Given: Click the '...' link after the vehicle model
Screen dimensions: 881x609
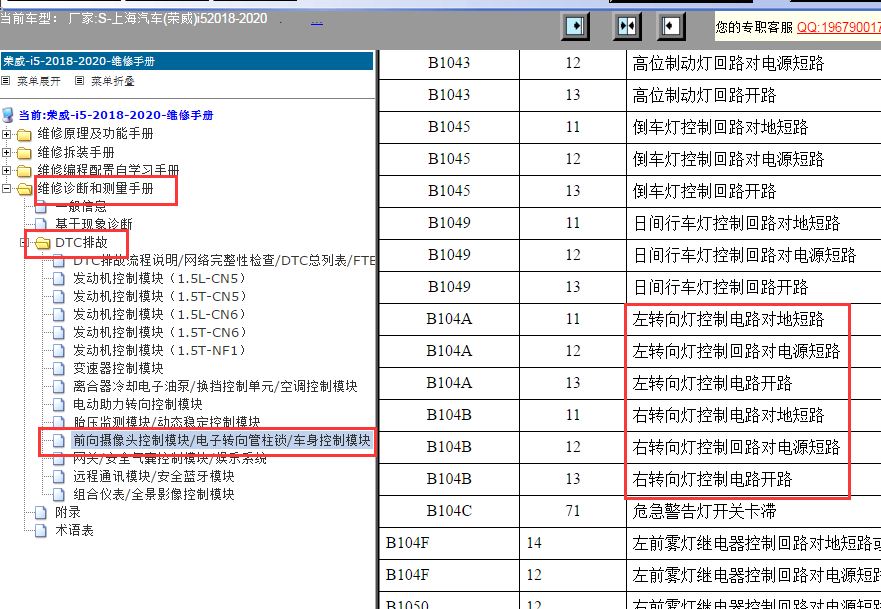Looking at the screenshot, I should [316, 21].
